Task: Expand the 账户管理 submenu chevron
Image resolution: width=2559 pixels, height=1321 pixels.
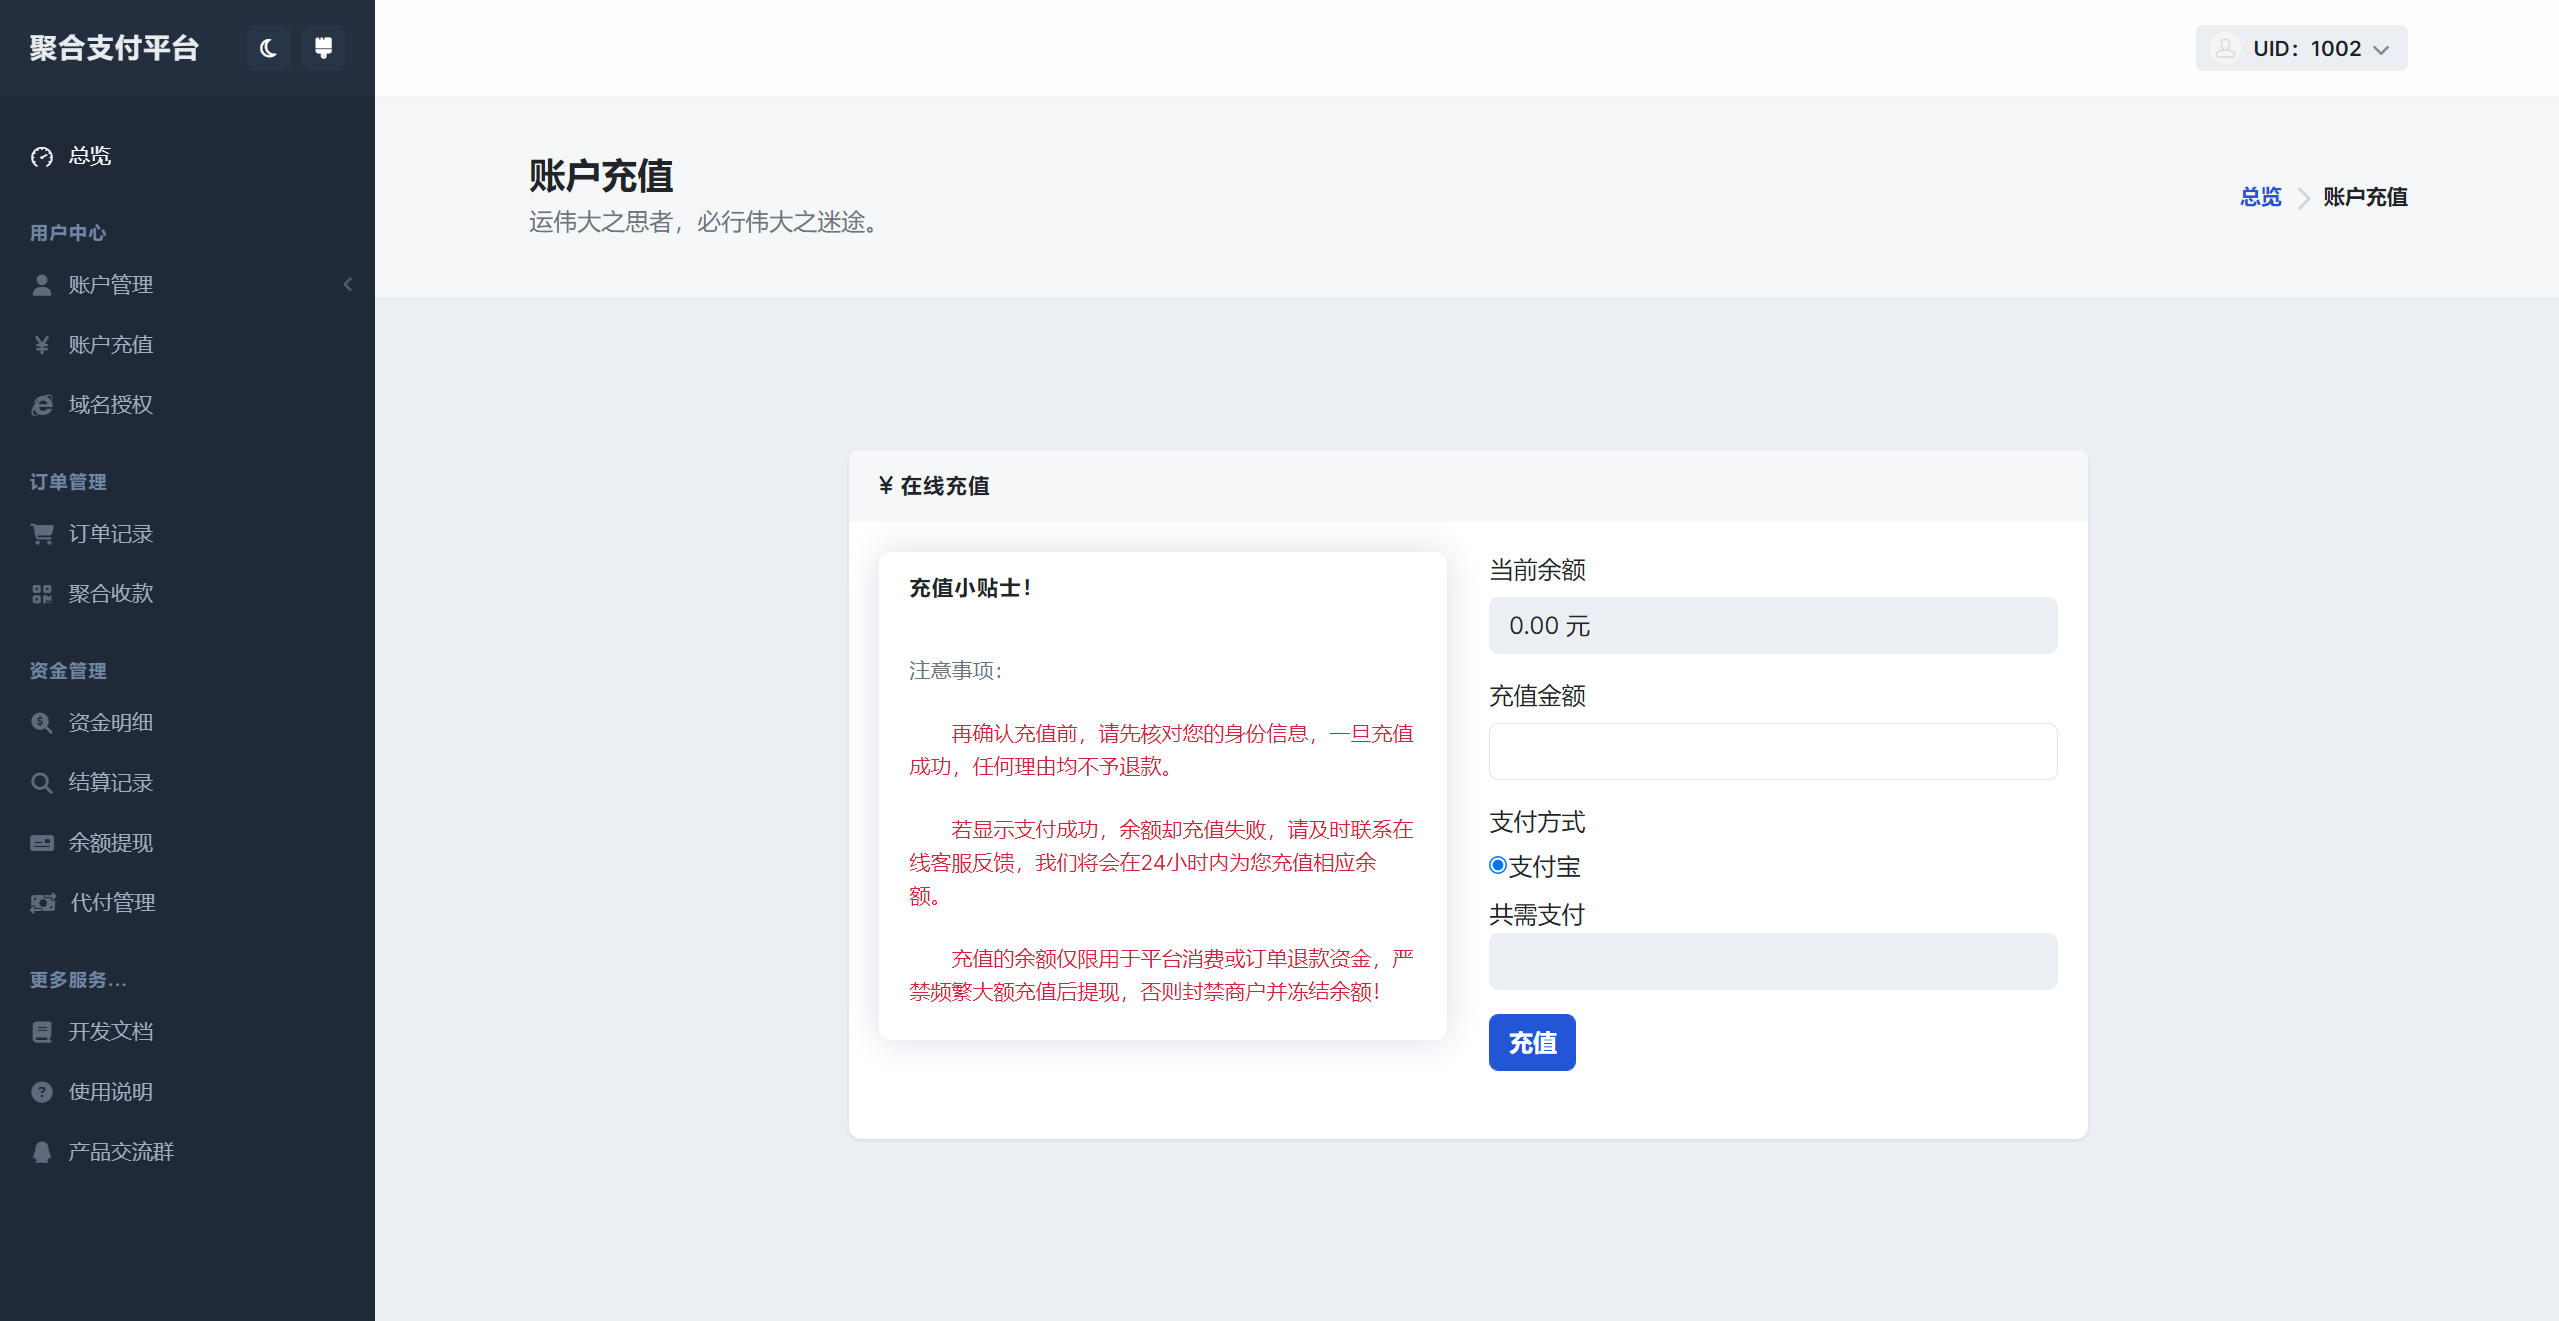Action: click(347, 285)
